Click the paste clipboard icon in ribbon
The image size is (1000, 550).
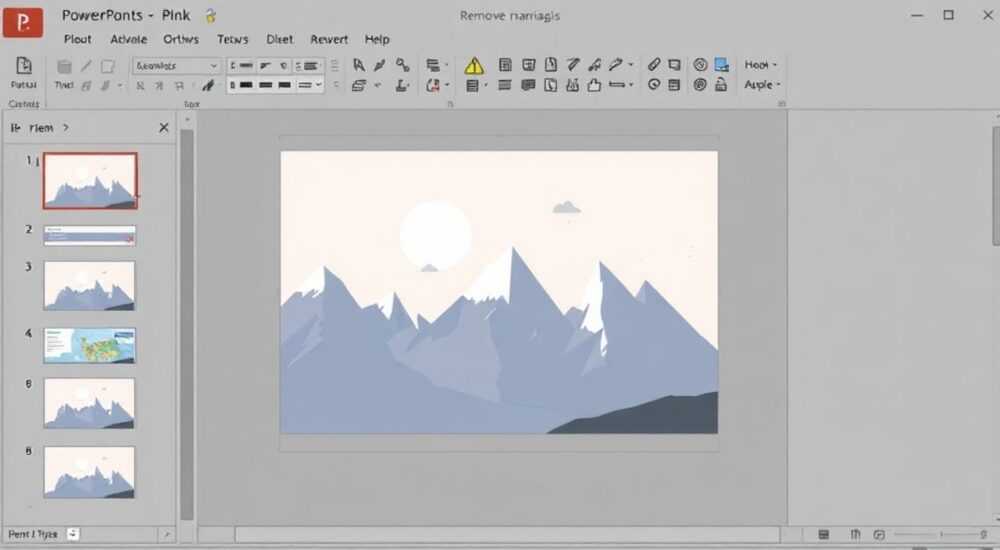pos(24,66)
